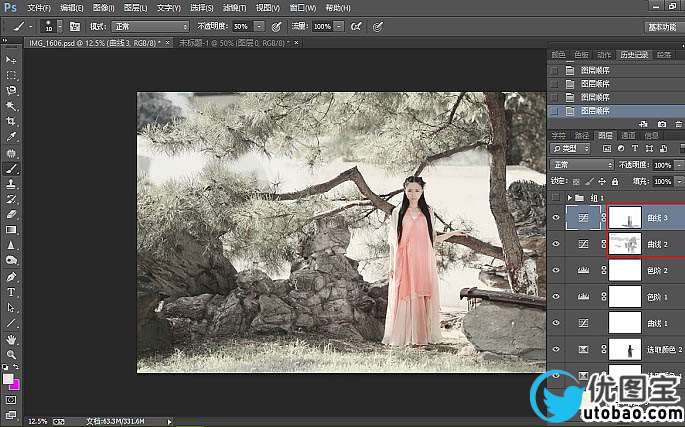Select the Move tool
Viewport: 685px width, 427px height.
[x=11, y=59]
